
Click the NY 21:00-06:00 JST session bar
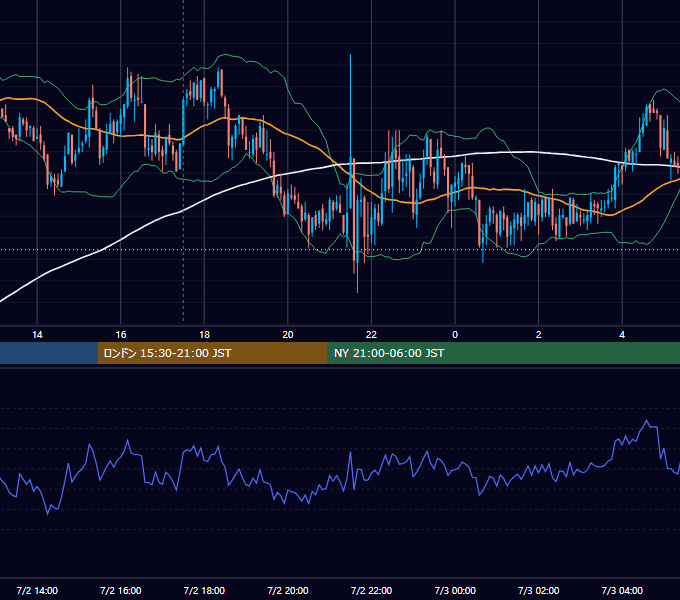(x=503, y=353)
